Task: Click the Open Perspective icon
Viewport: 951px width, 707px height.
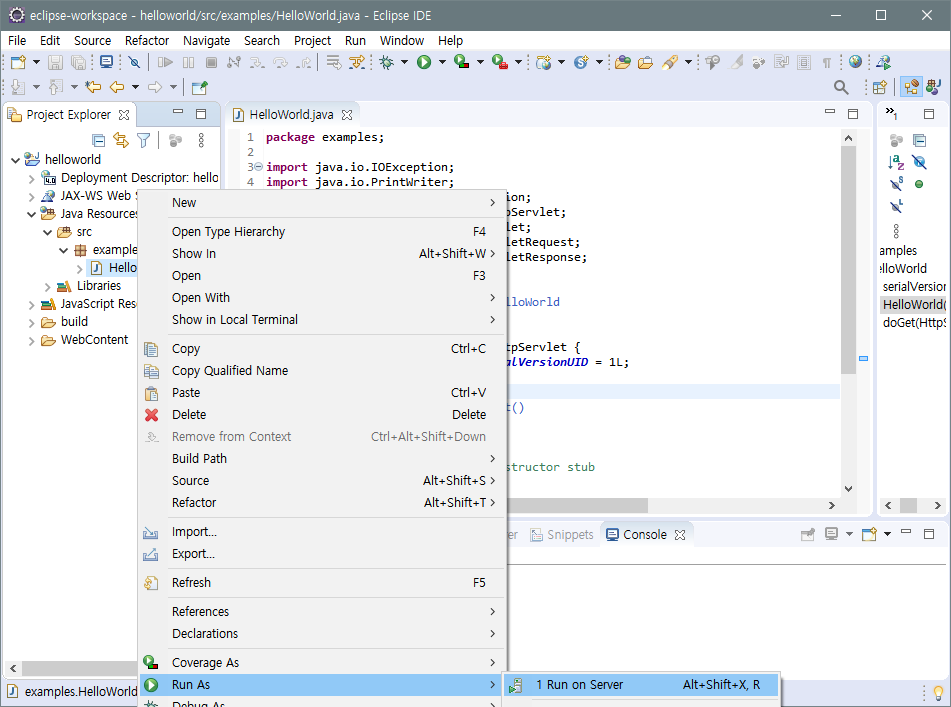Action: (880, 87)
